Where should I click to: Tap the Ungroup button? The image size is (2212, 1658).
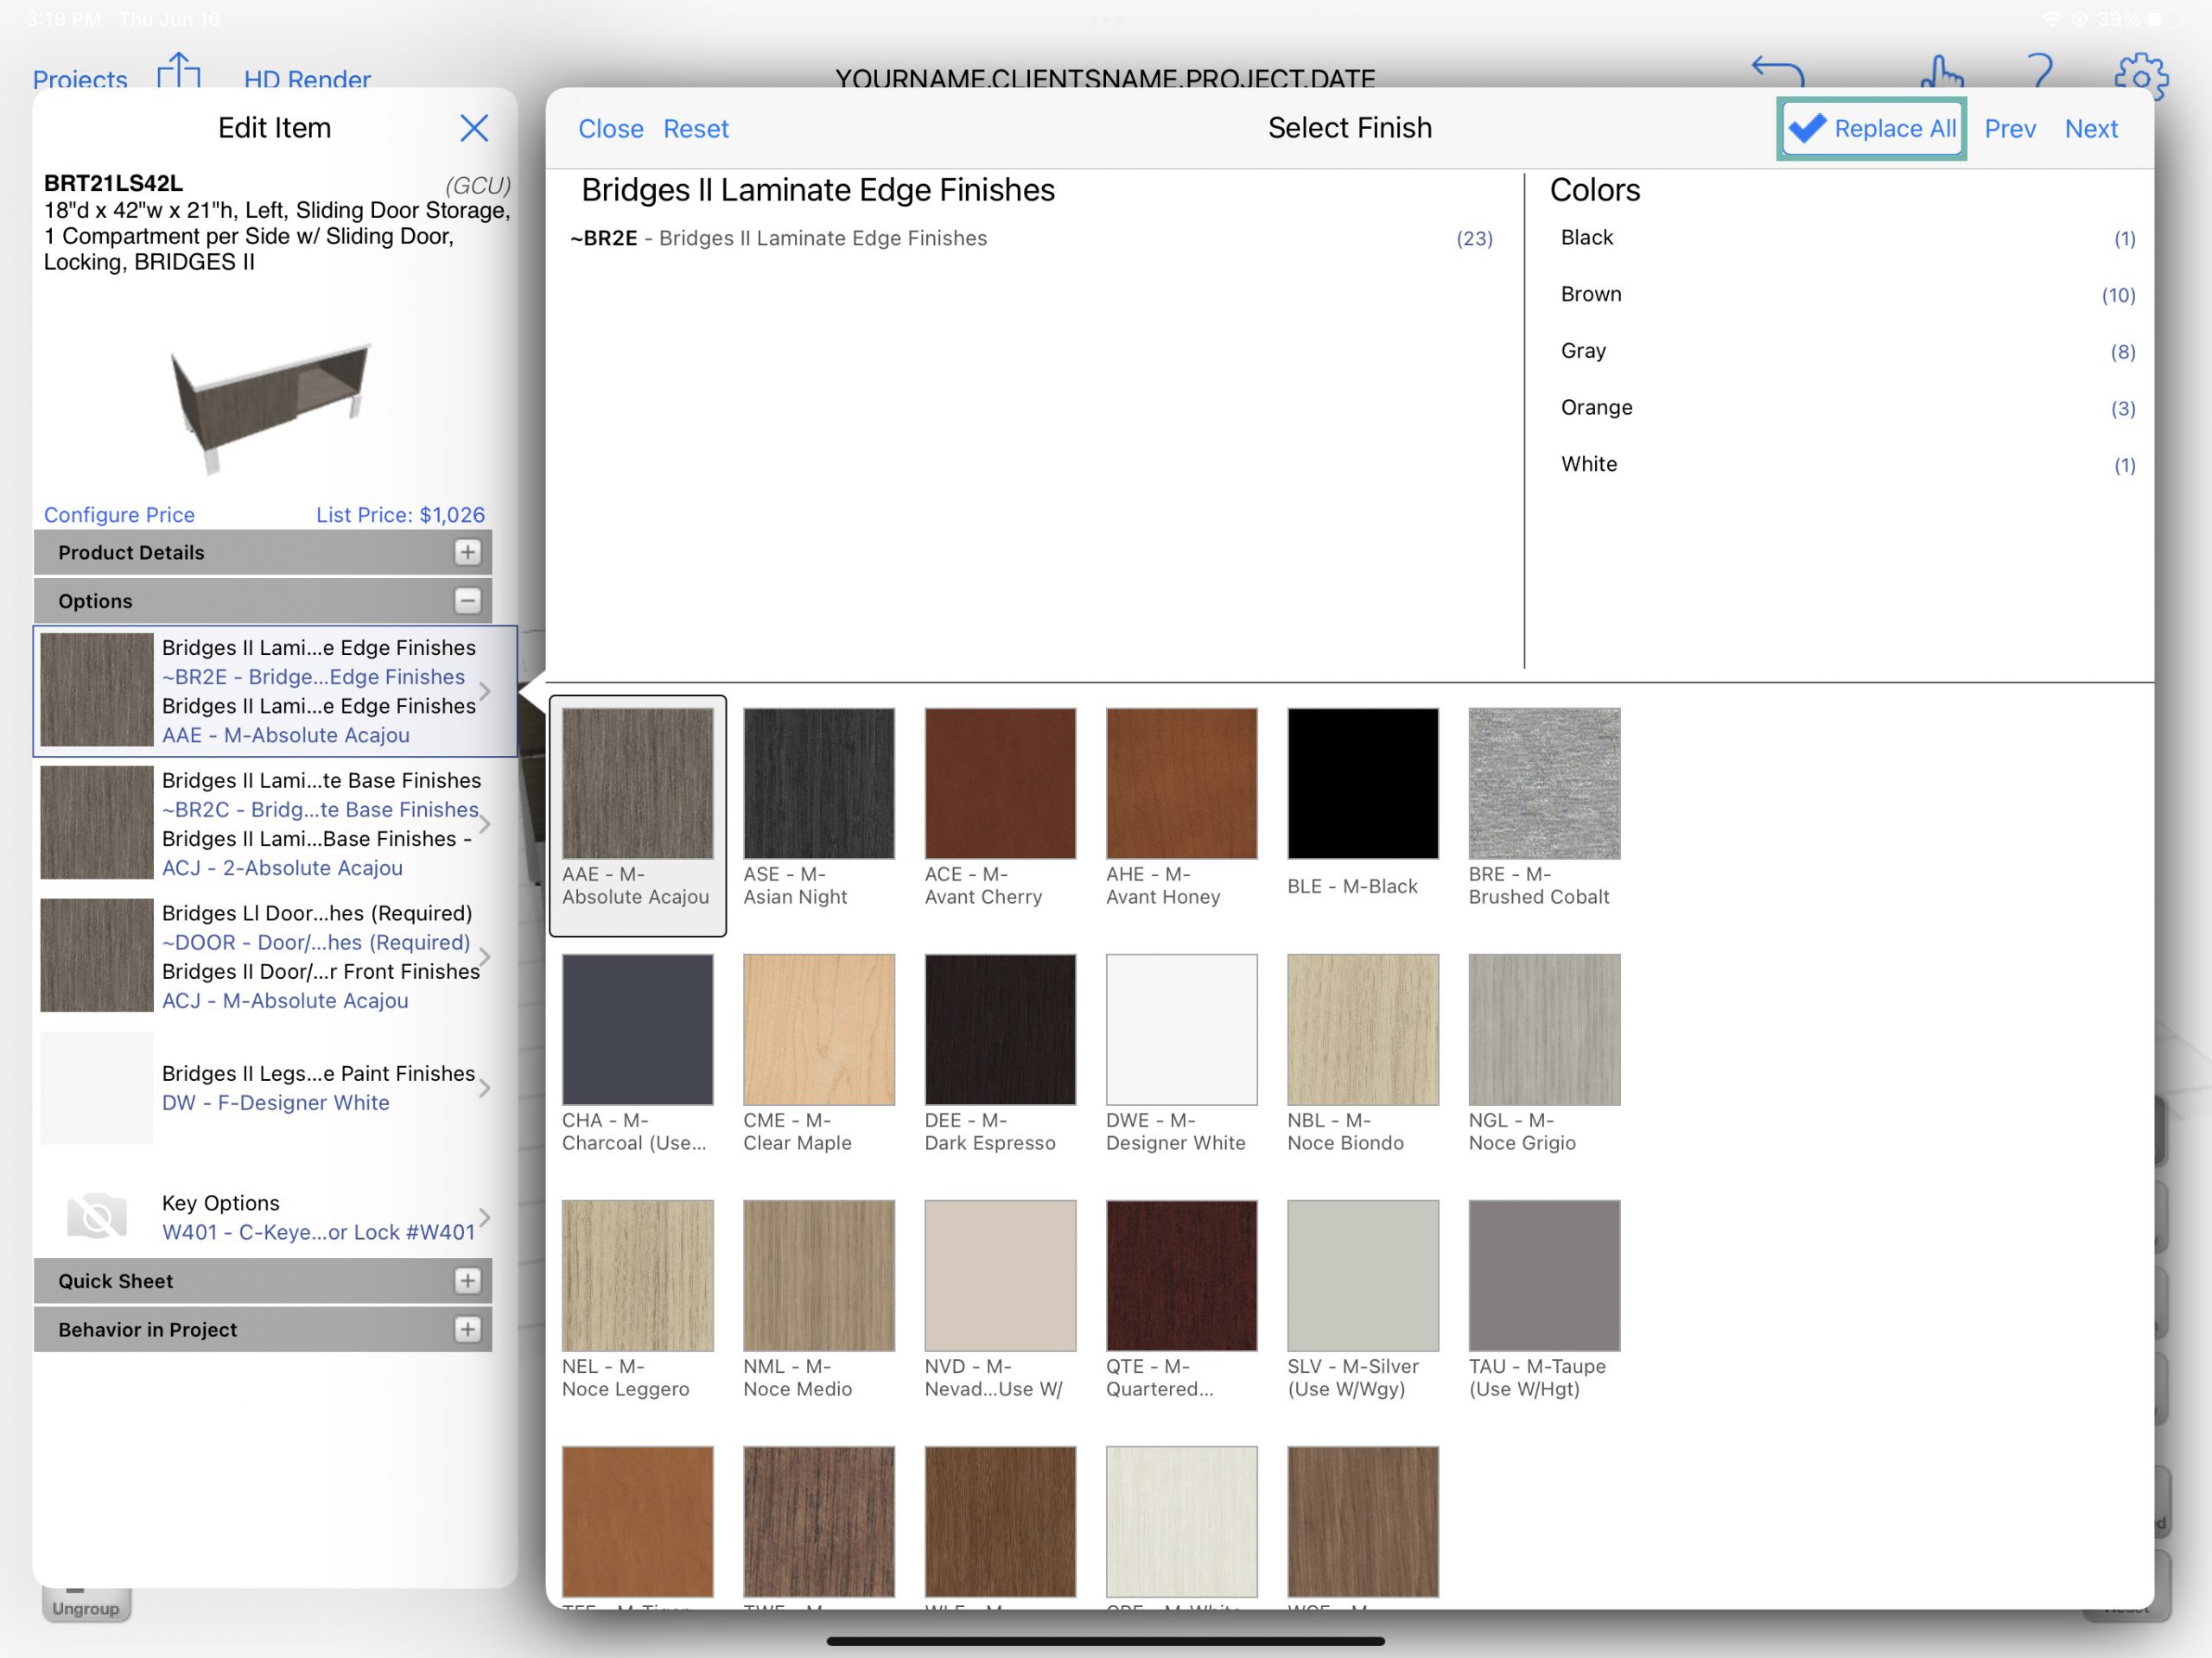86,1607
